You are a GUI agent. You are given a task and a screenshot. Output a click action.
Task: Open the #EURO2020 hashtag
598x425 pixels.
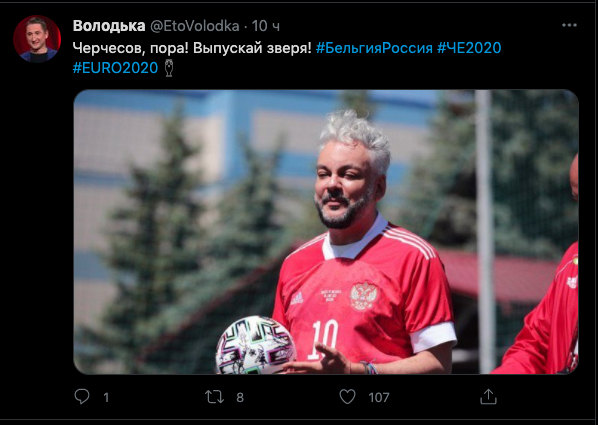click(x=115, y=68)
